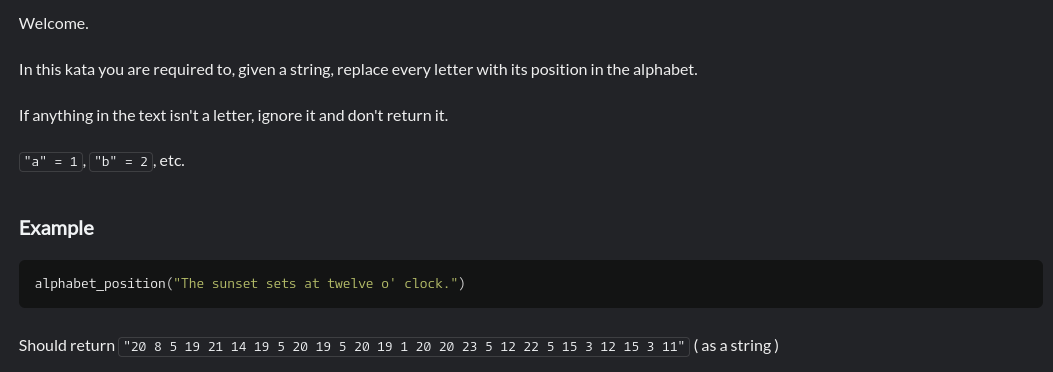Click the Example heading

click(56, 228)
